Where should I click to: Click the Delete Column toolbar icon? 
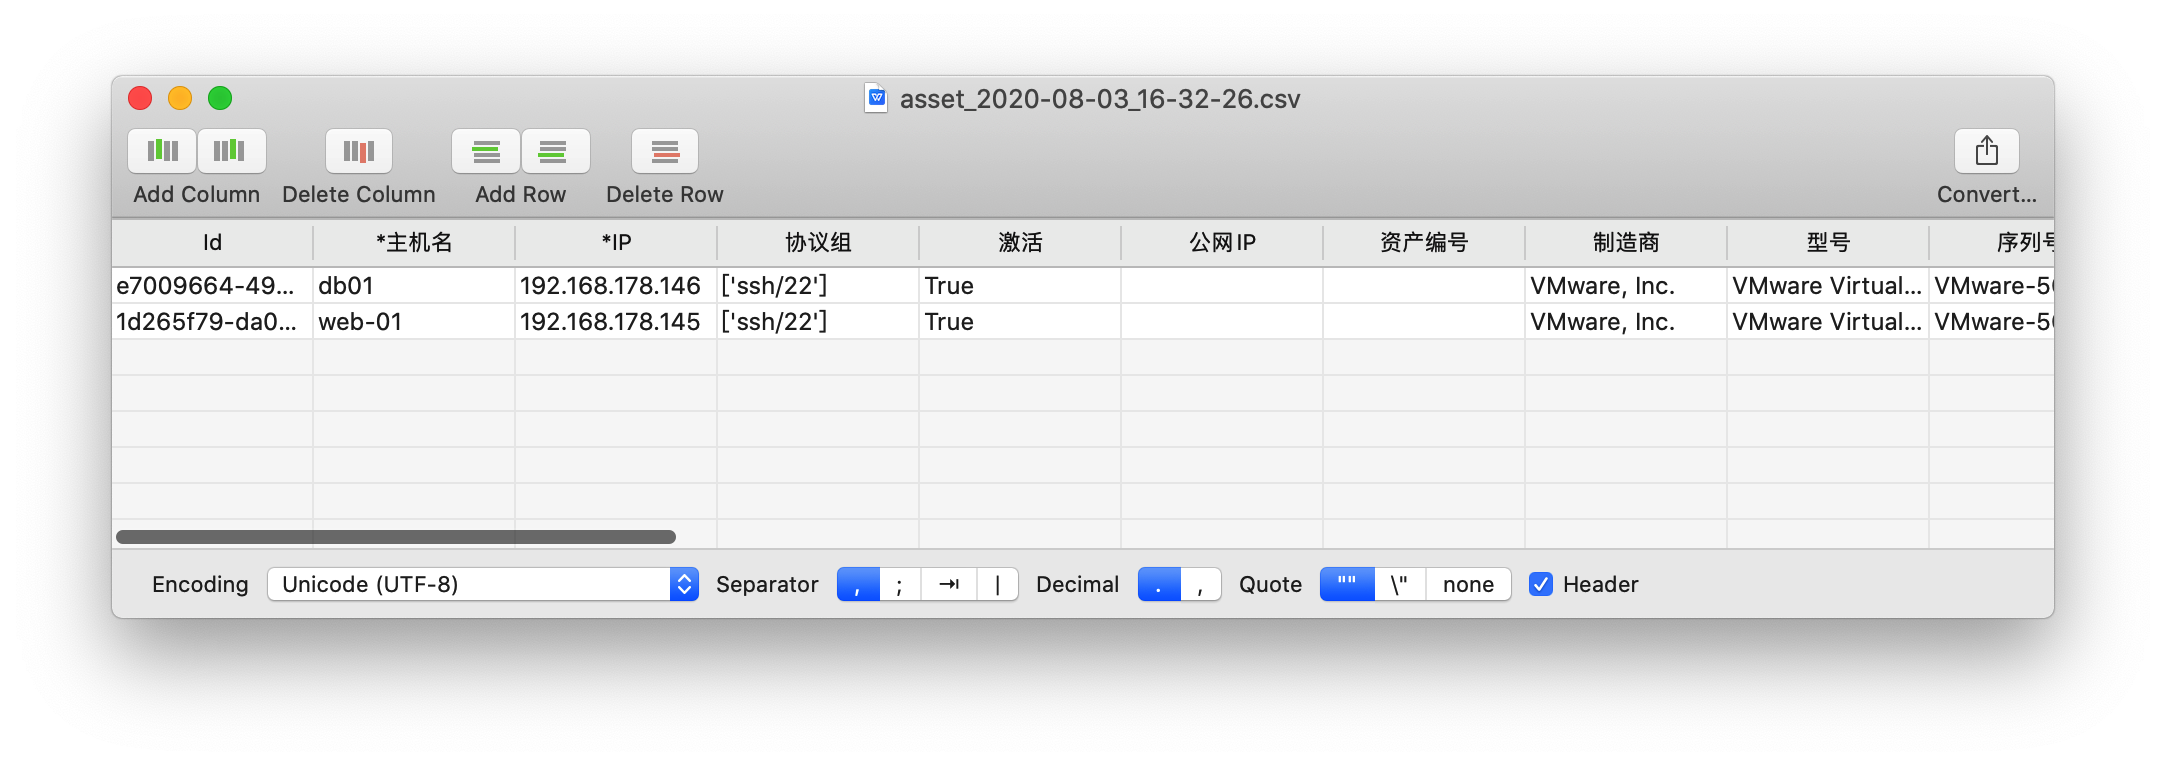pos(359,151)
